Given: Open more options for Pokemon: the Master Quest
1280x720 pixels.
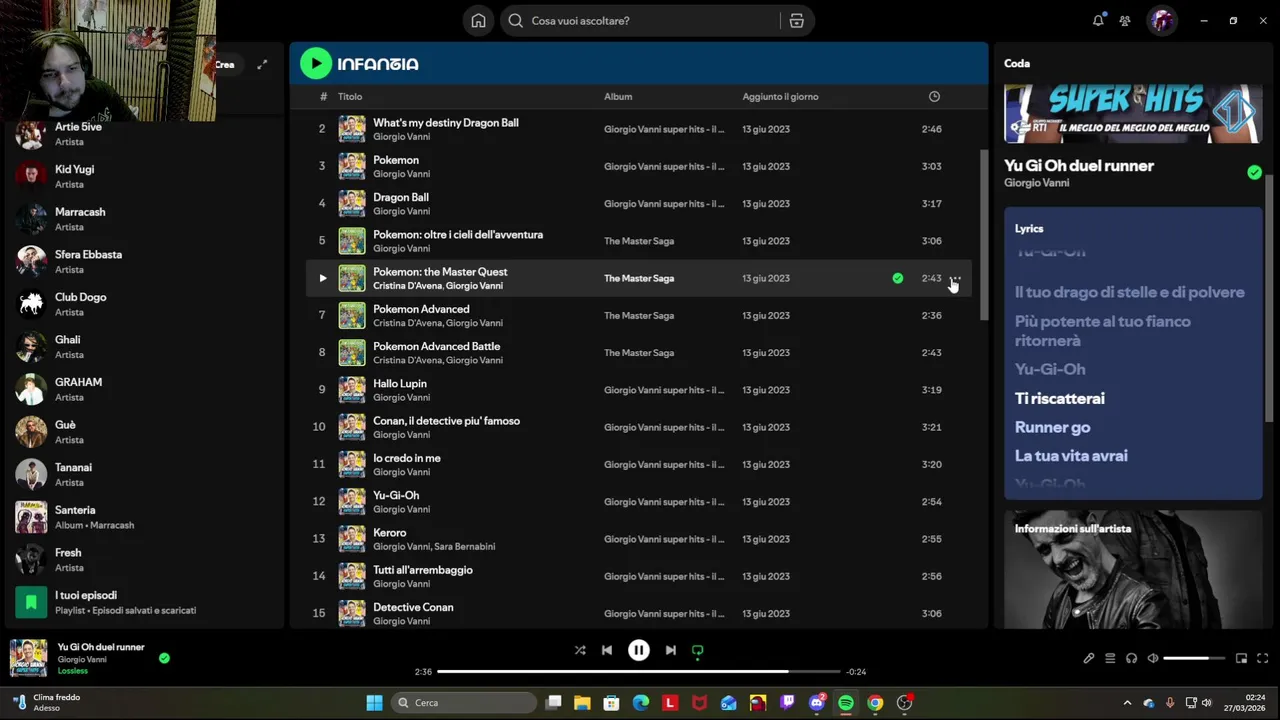Looking at the screenshot, I should pyautogui.click(x=956, y=278).
